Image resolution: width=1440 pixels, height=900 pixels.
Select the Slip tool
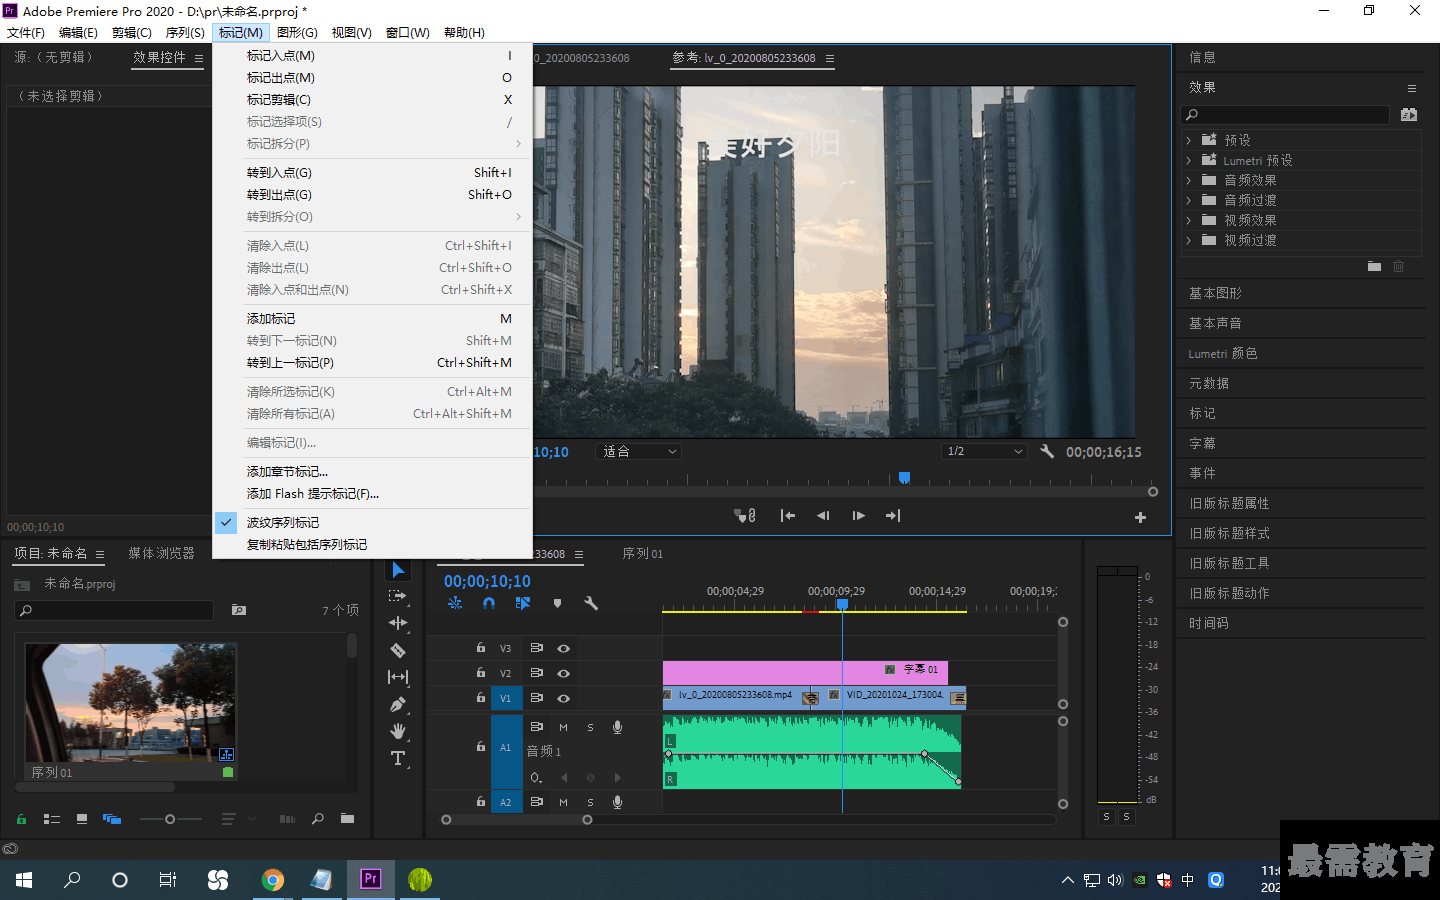click(398, 677)
